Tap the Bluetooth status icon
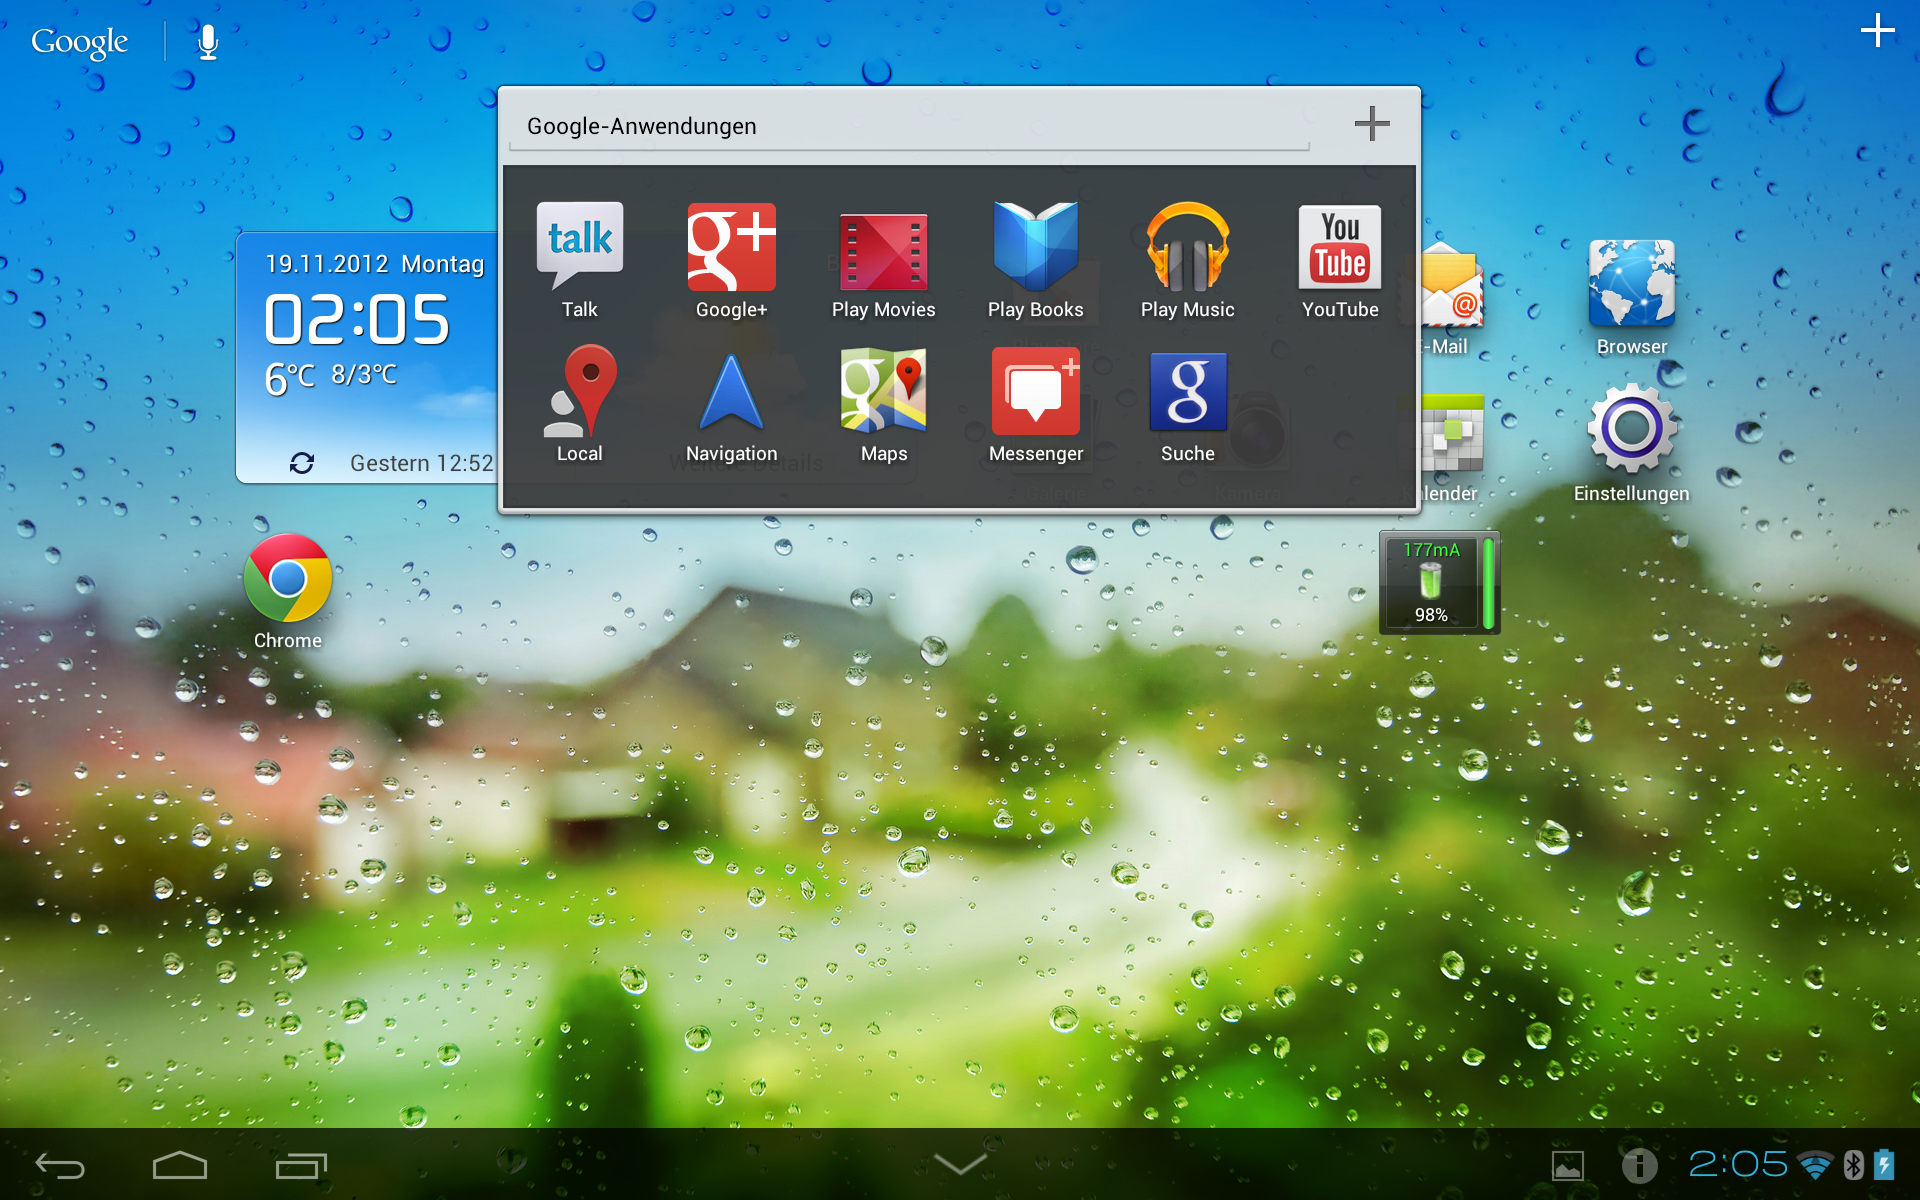 click(x=1853, y=1165)
